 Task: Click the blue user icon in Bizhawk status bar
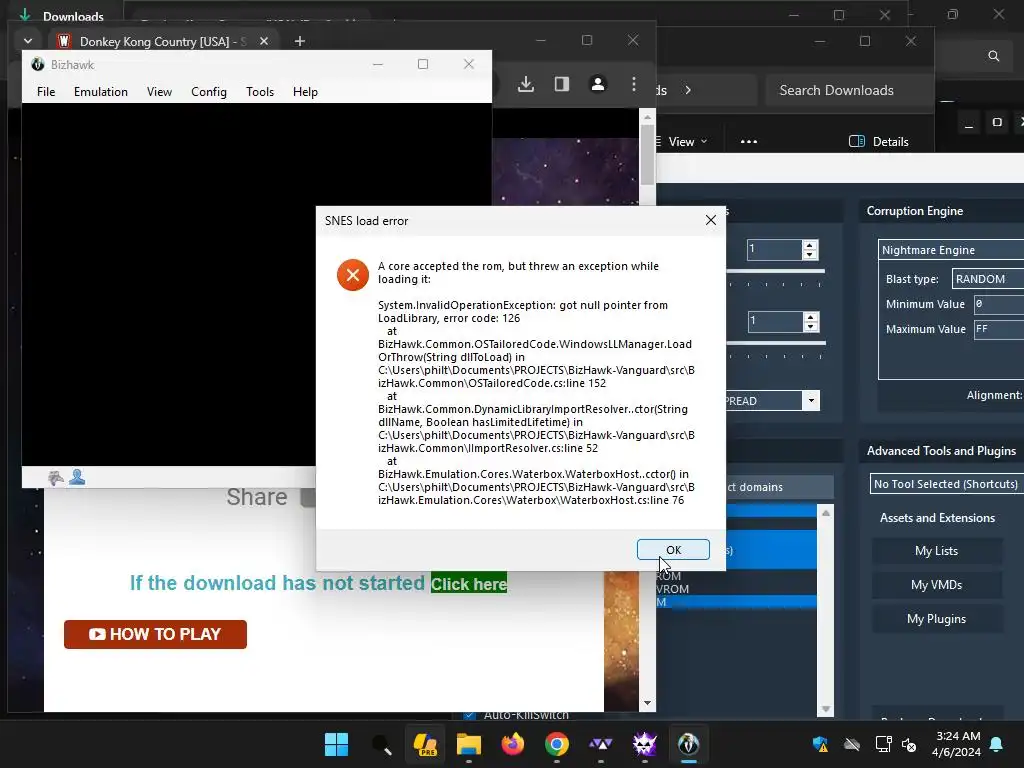(x=77, y=477)
